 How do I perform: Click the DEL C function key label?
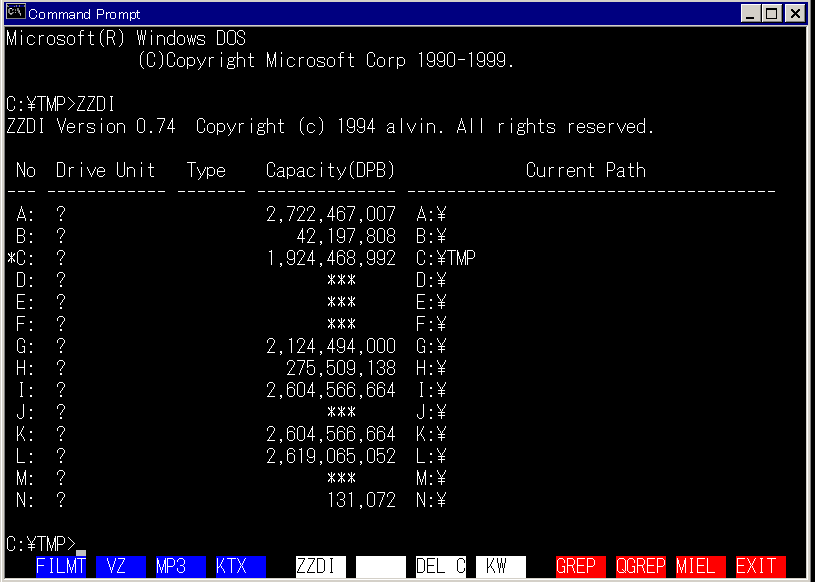(440, 566)
